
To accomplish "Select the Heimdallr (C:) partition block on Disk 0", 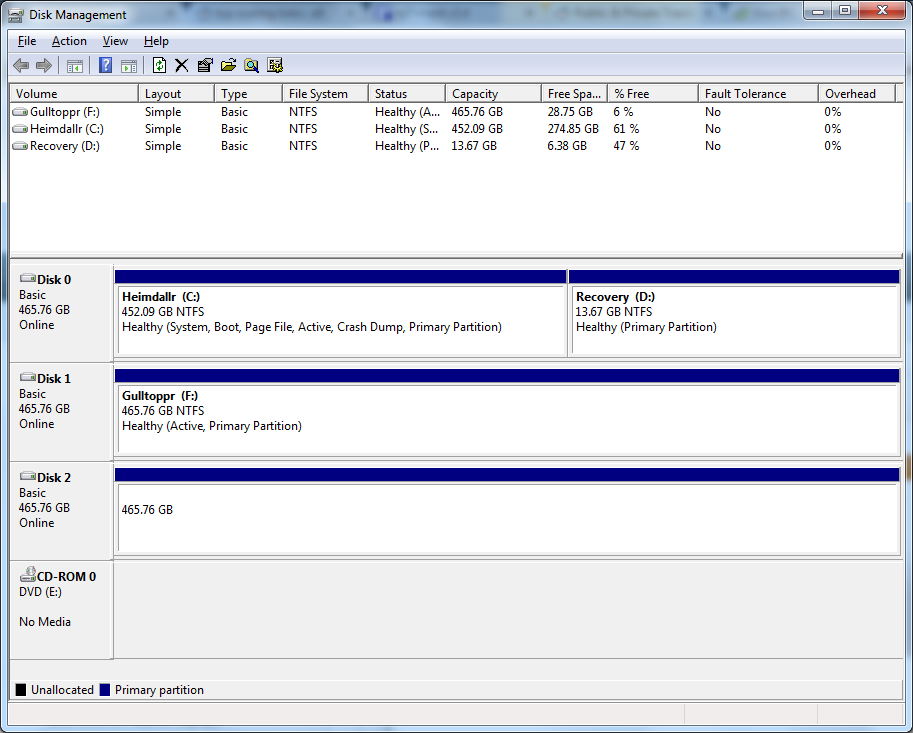I will pyautogui.click(x=341, y=313).
